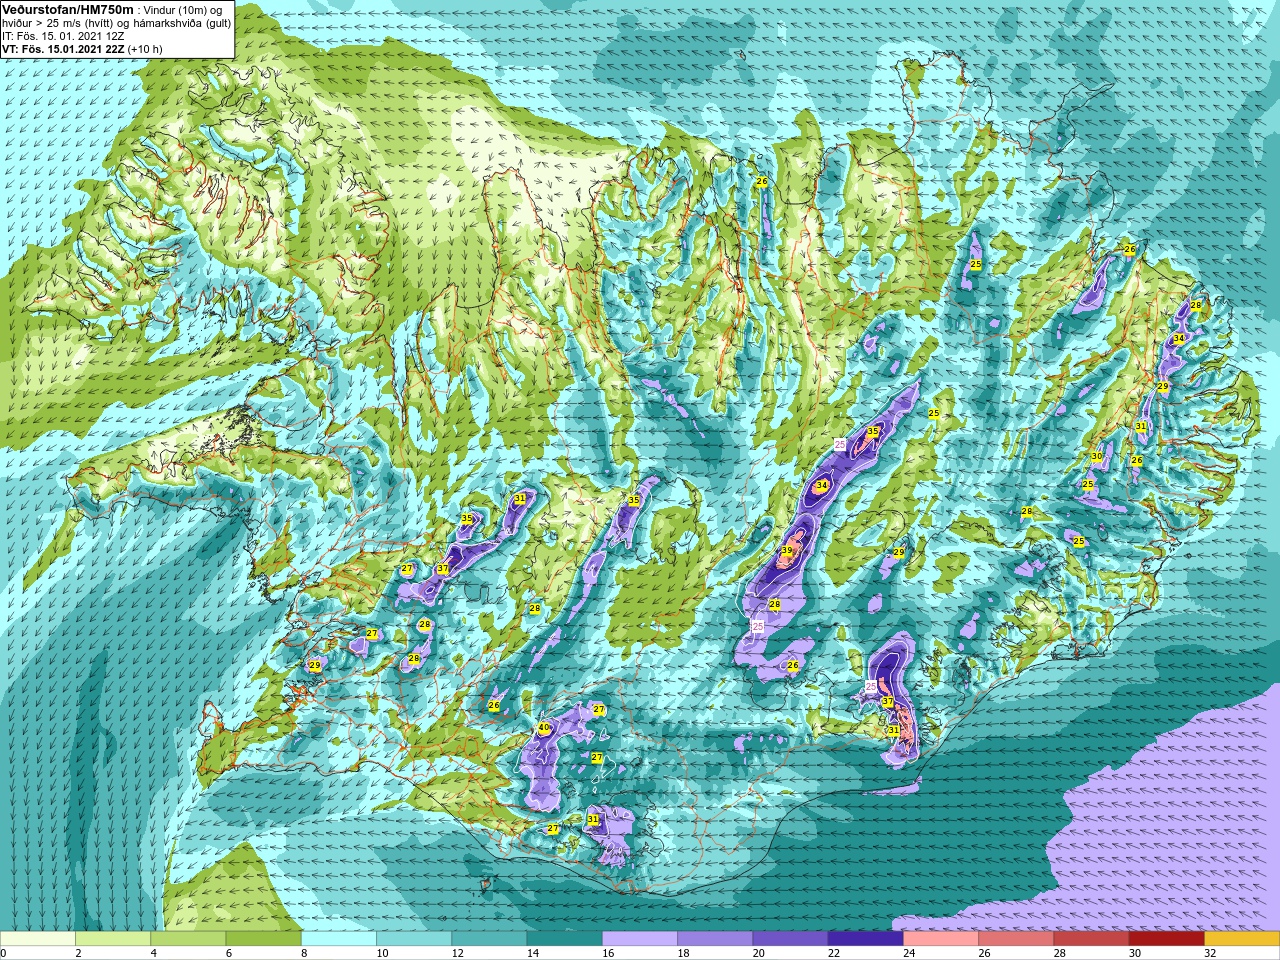Pick the 20–22 m/s violet legend swatch
The image size is (1280, 960).
(790, 939)
